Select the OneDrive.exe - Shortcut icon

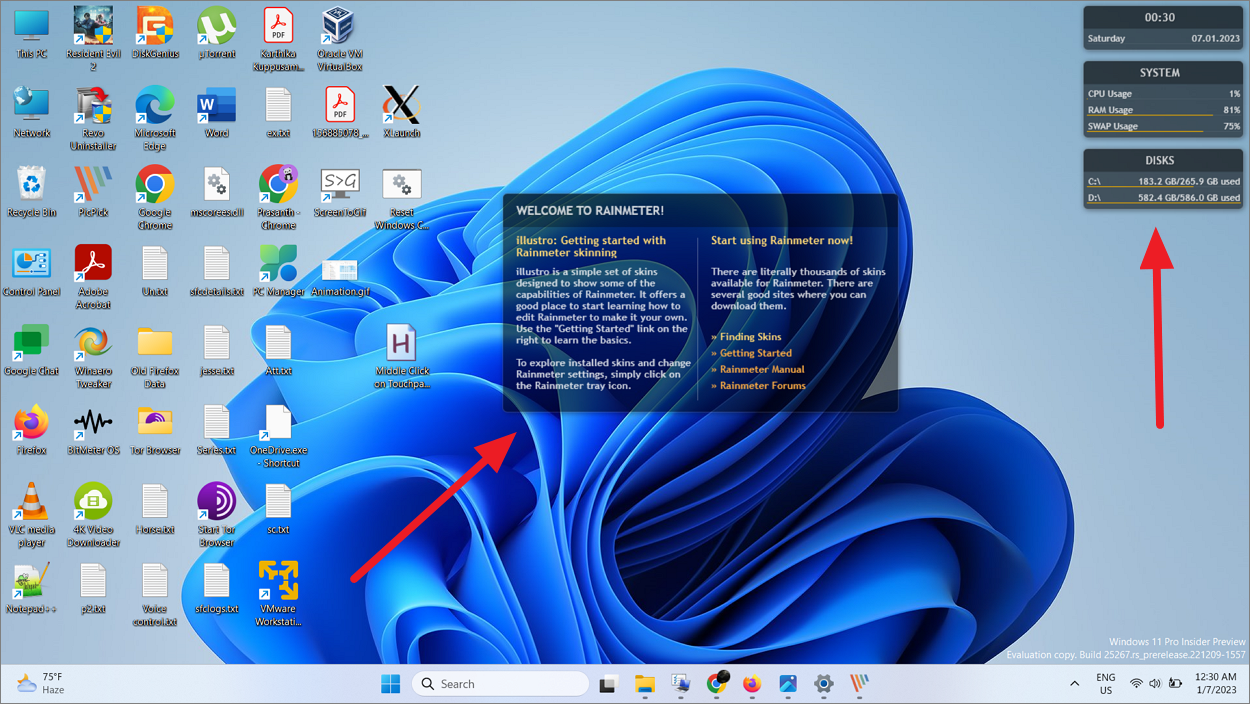pyautogui.click(x=278, y=436)
